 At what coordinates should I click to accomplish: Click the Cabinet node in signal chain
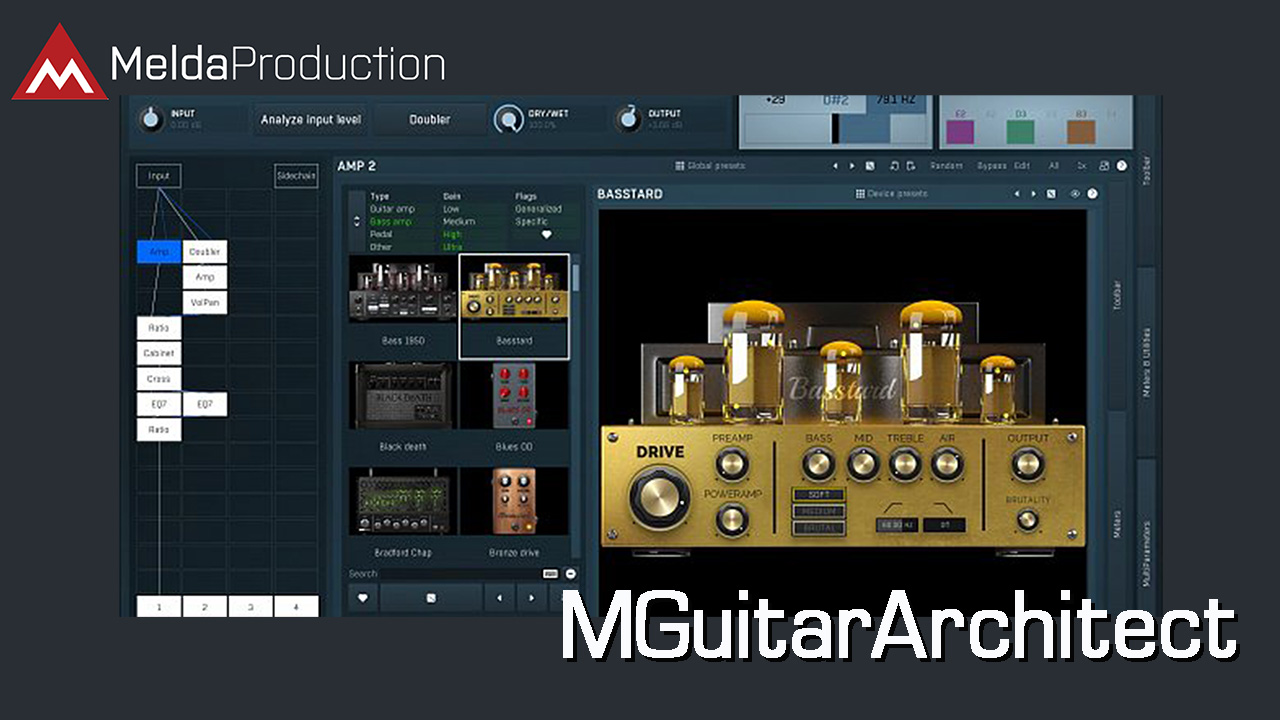[159, 353]
